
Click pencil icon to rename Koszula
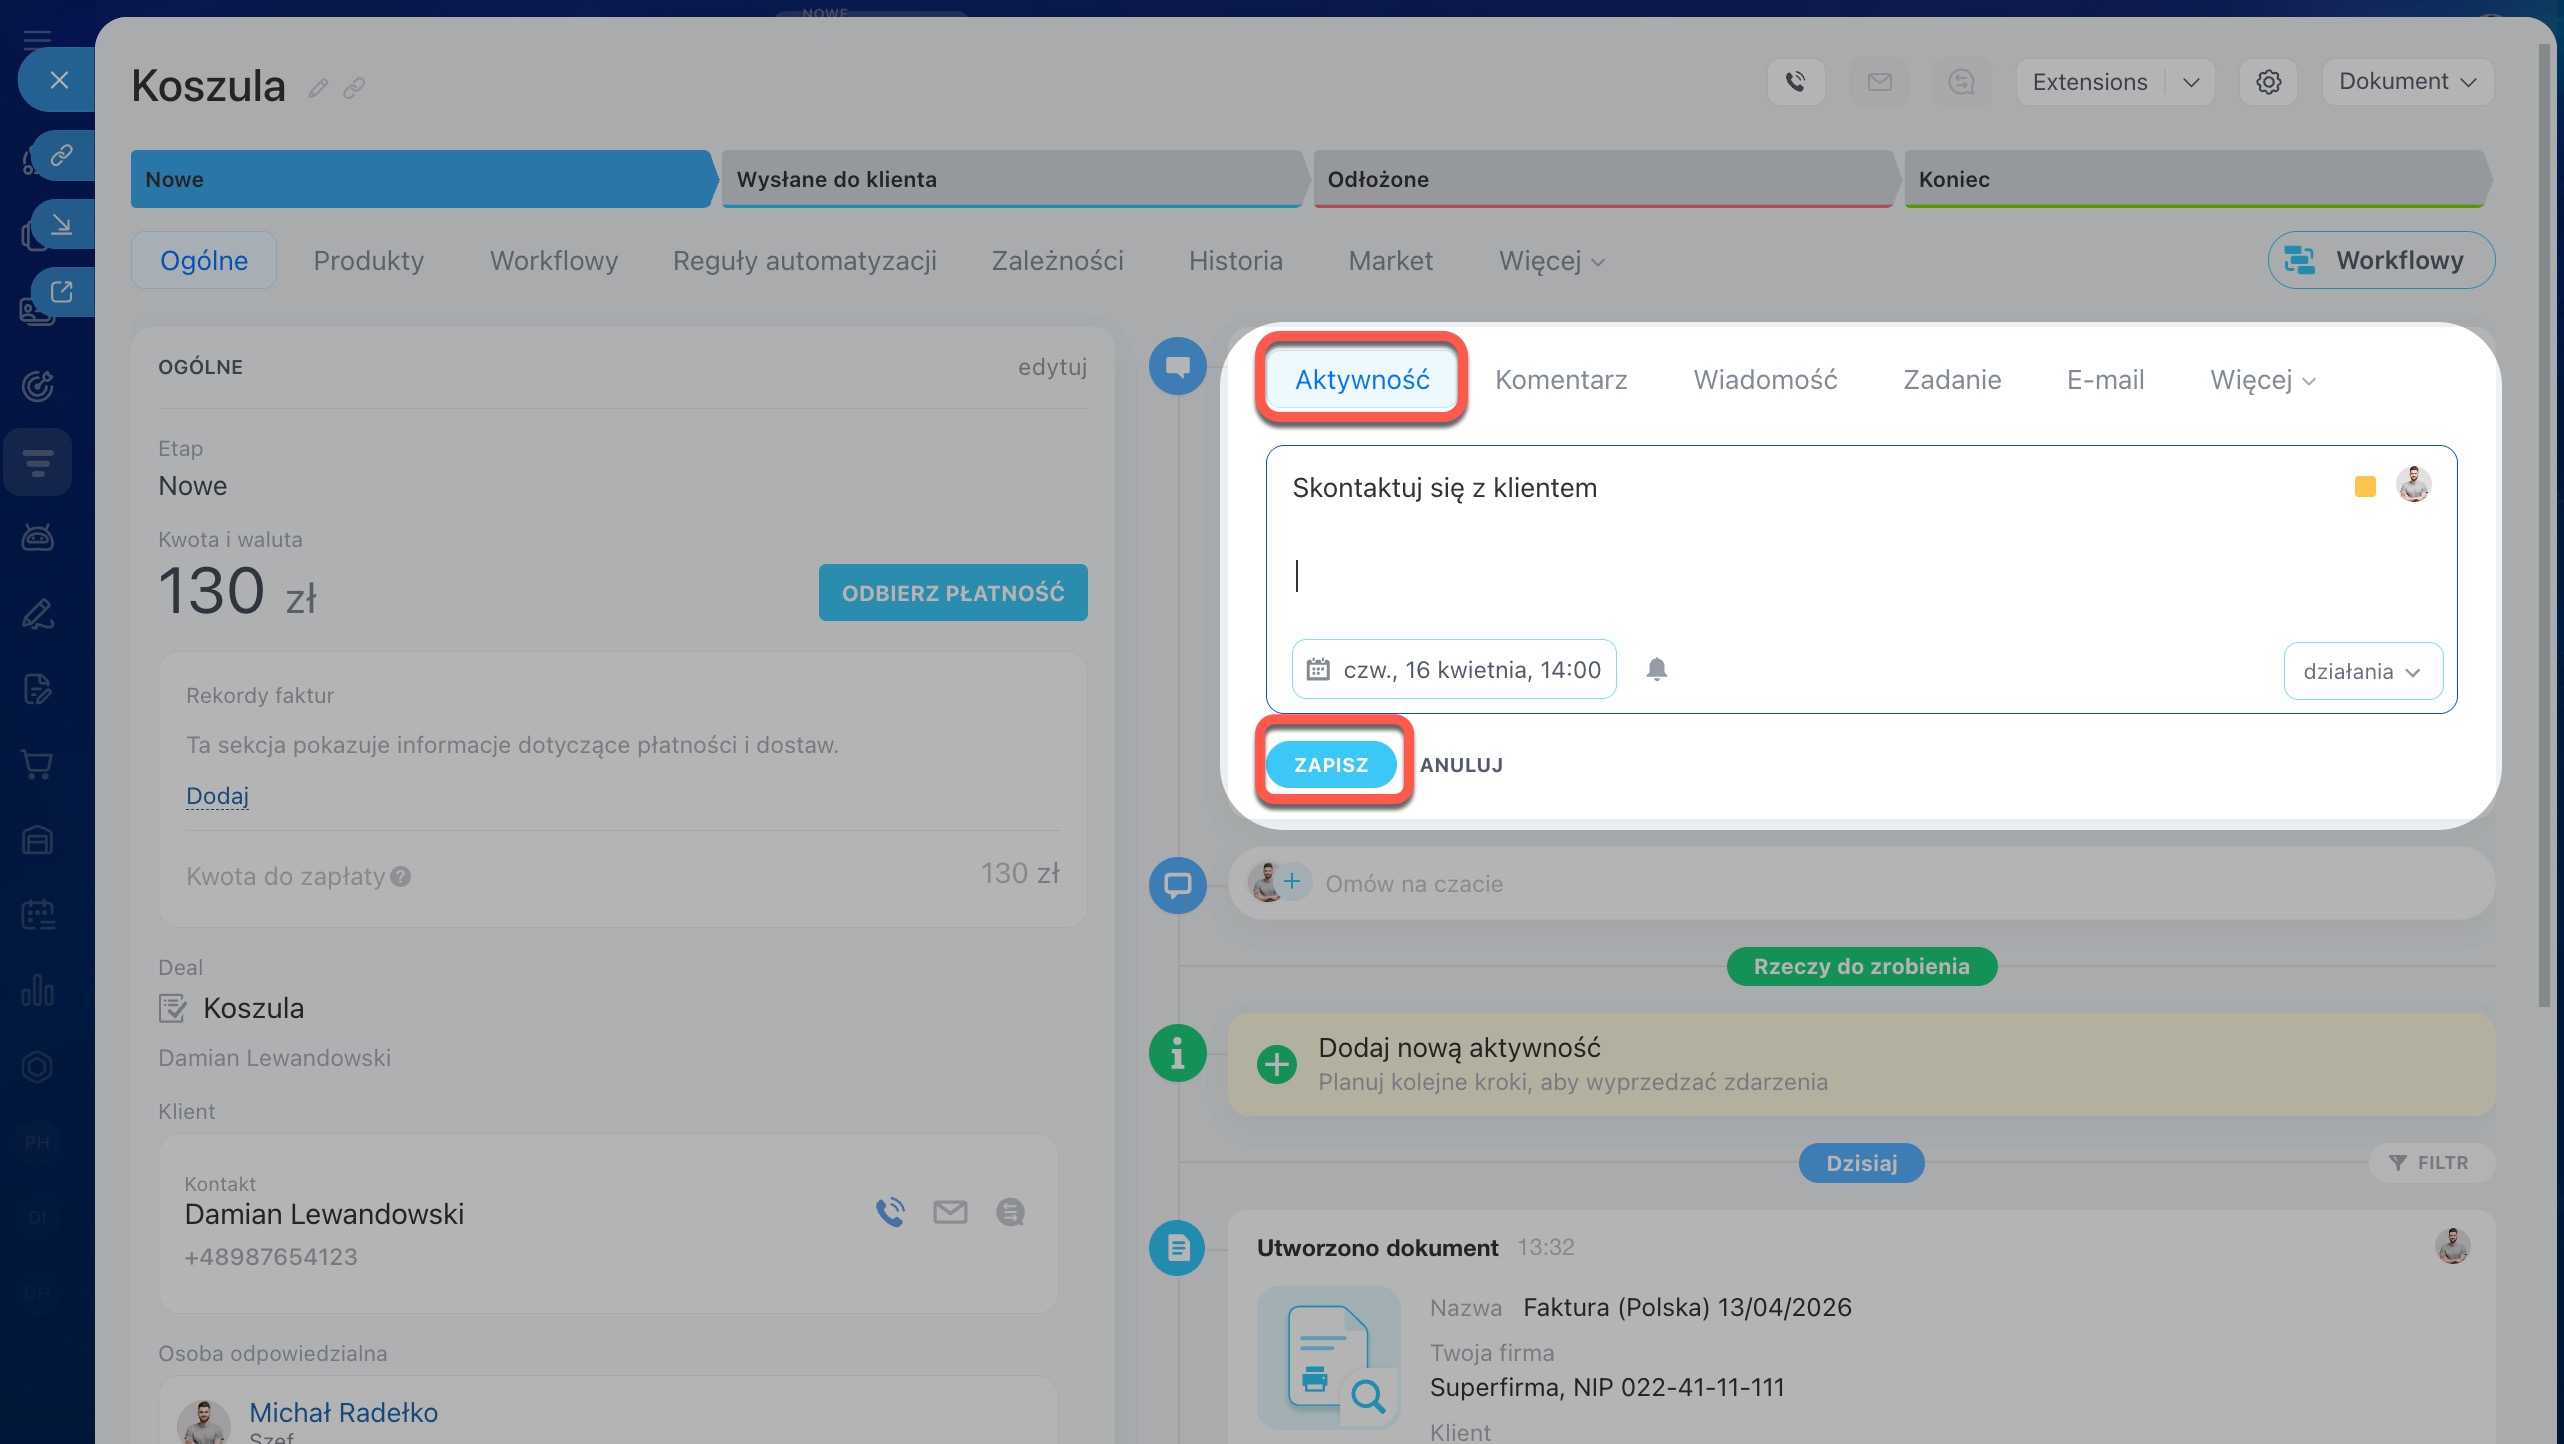[318, 89]
